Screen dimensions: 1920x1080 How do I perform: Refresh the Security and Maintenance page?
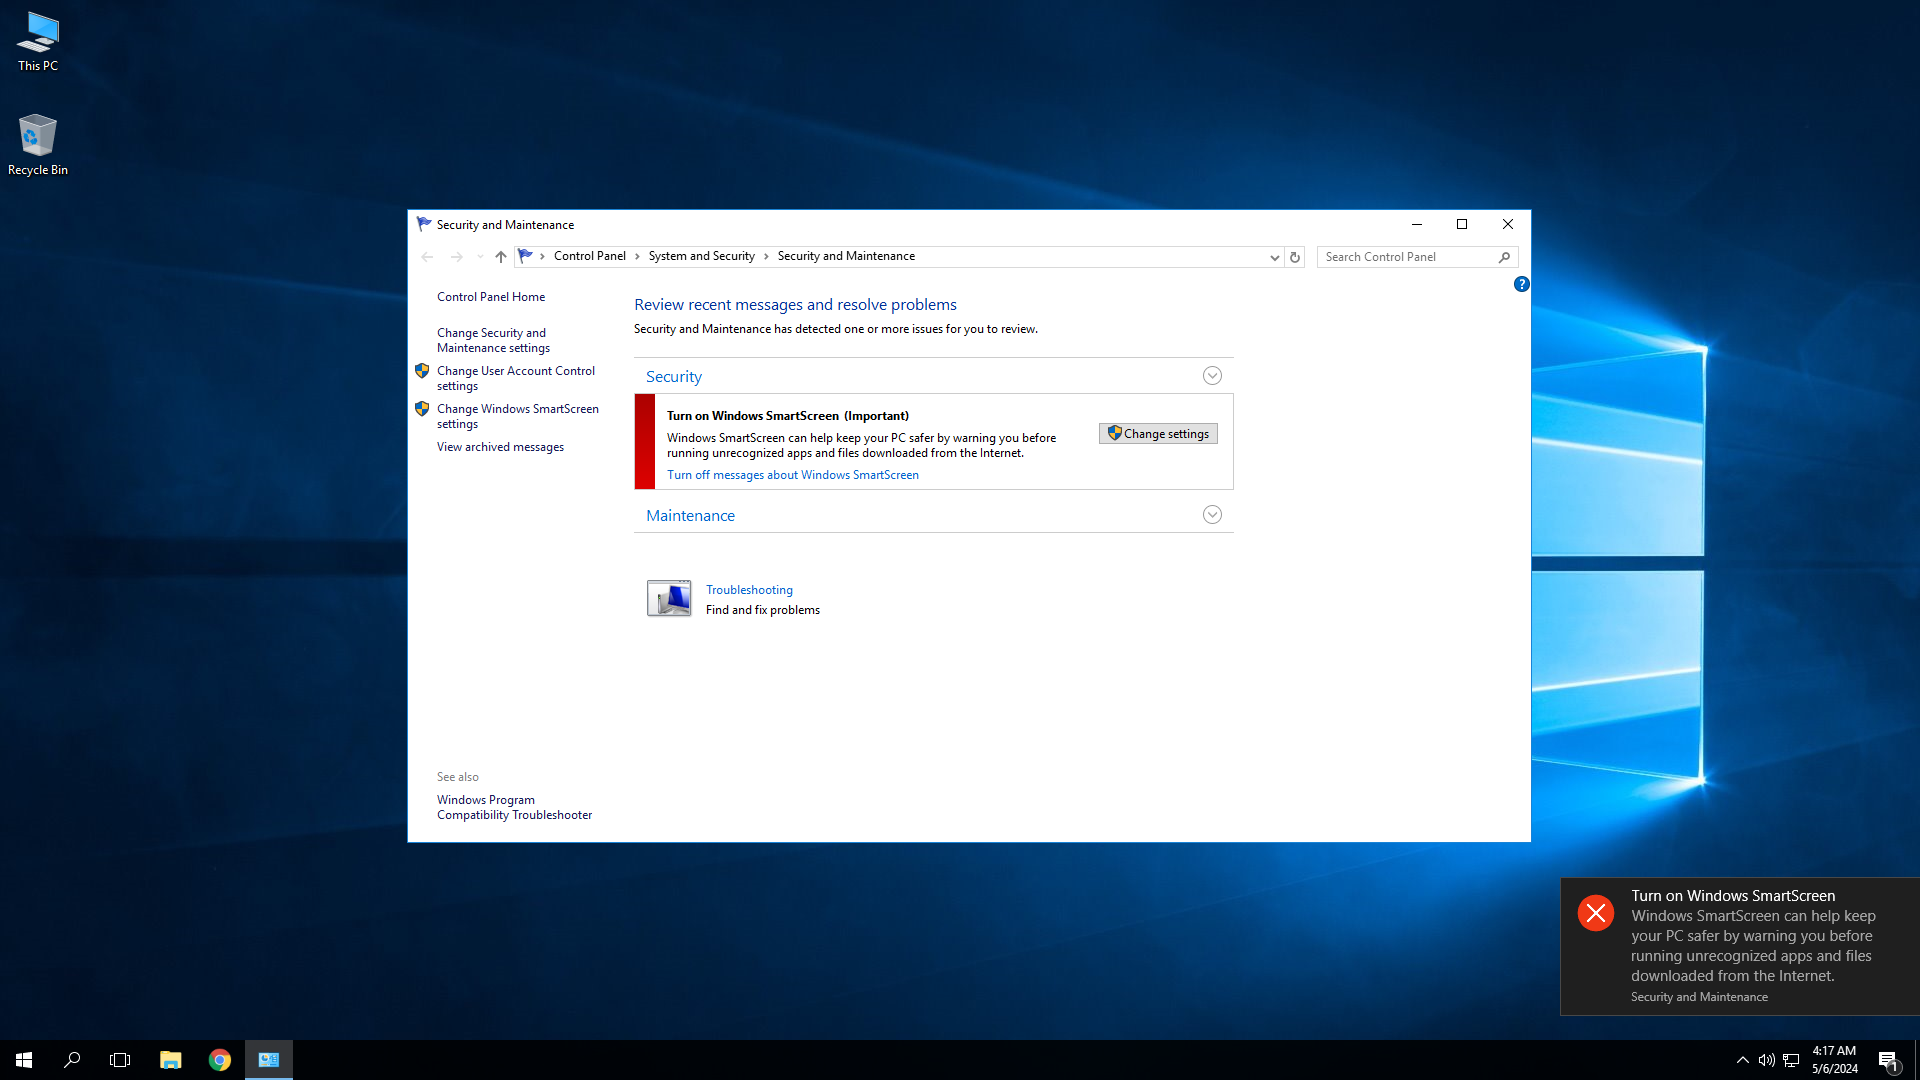(x=1295, y=257)
